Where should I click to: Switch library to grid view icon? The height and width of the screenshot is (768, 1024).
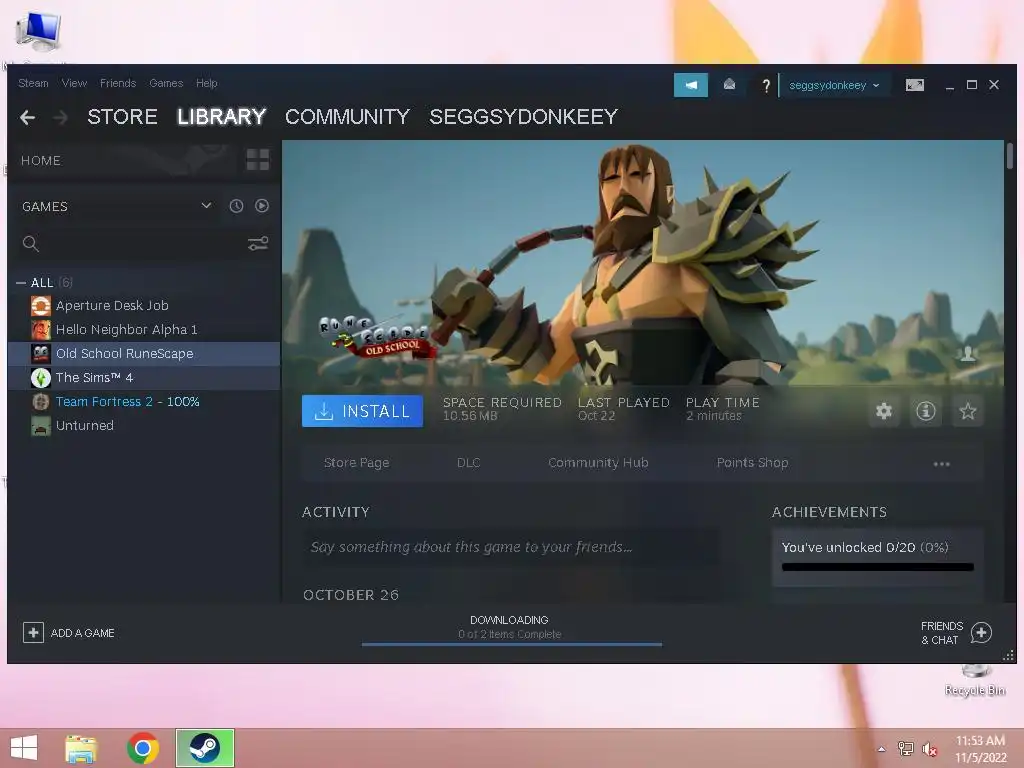click(258, 159)
